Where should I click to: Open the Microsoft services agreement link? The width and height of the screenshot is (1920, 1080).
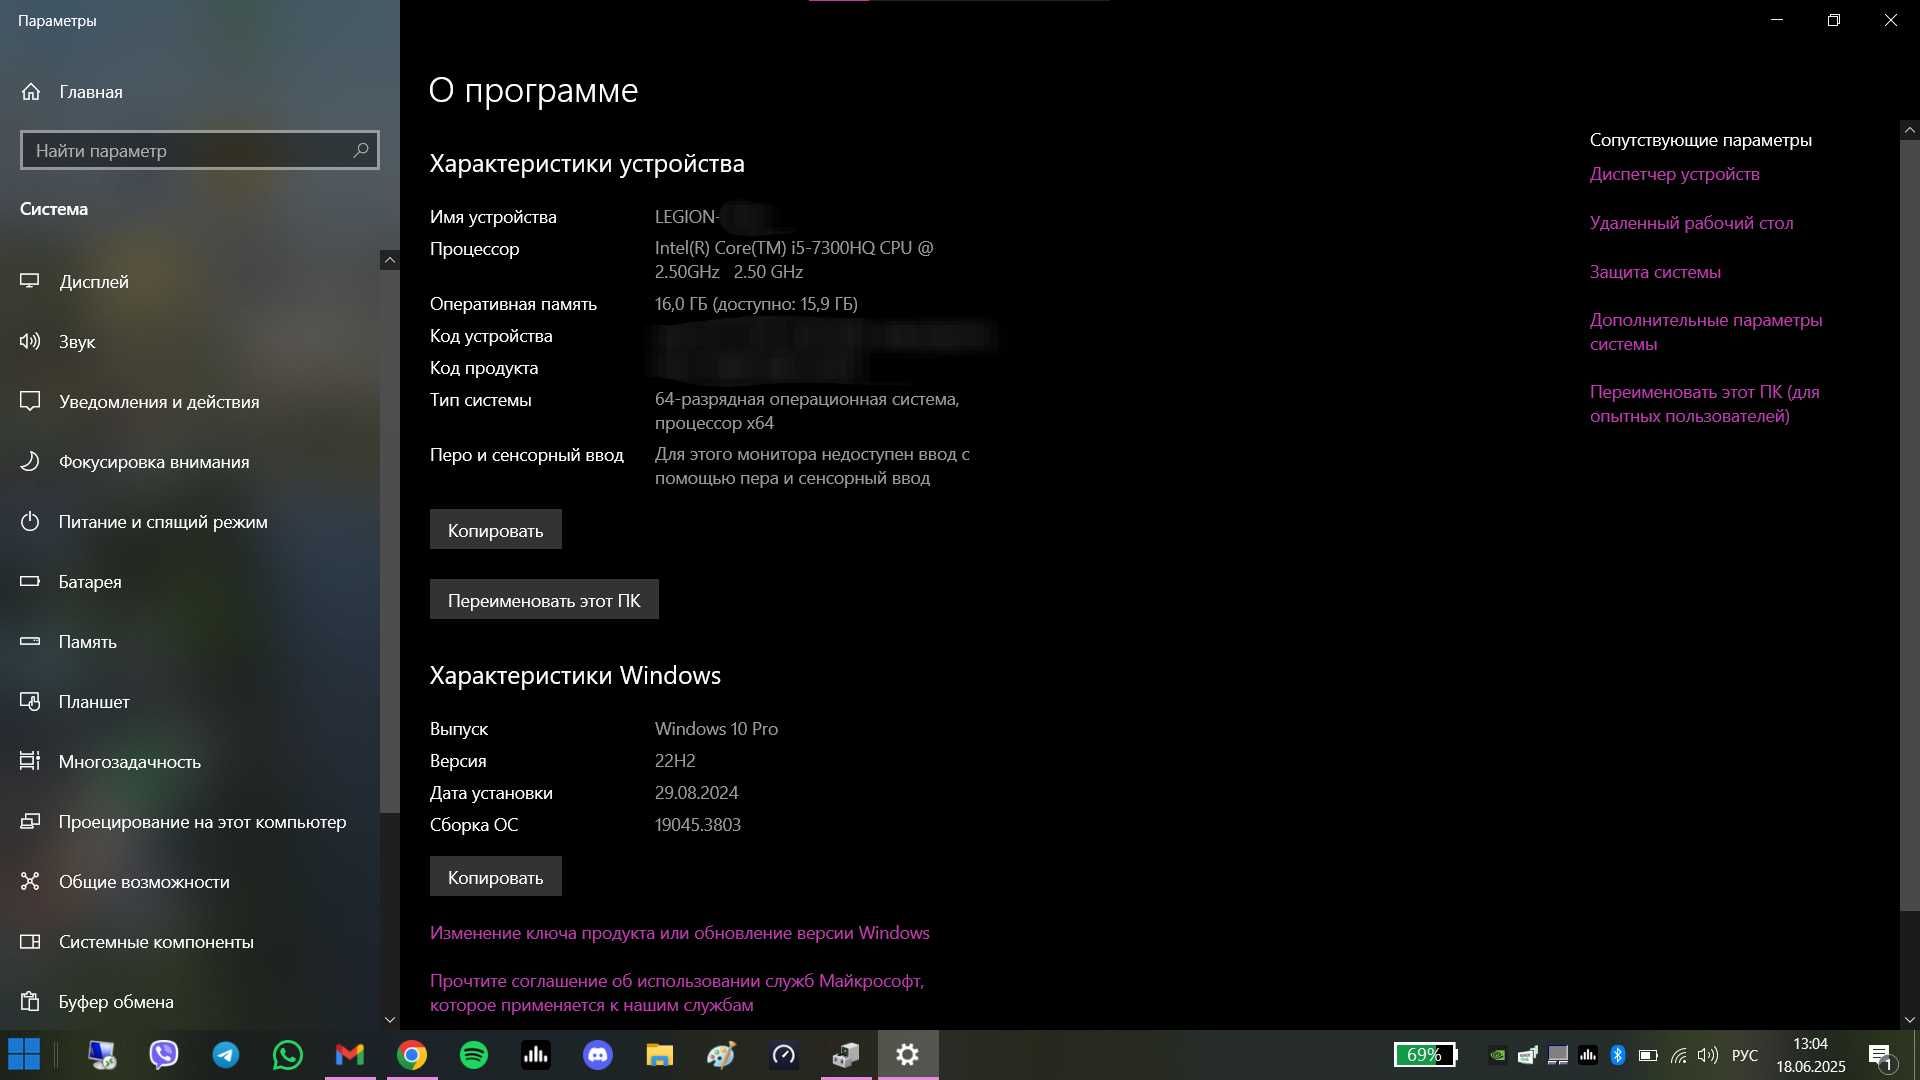point(677,993)
